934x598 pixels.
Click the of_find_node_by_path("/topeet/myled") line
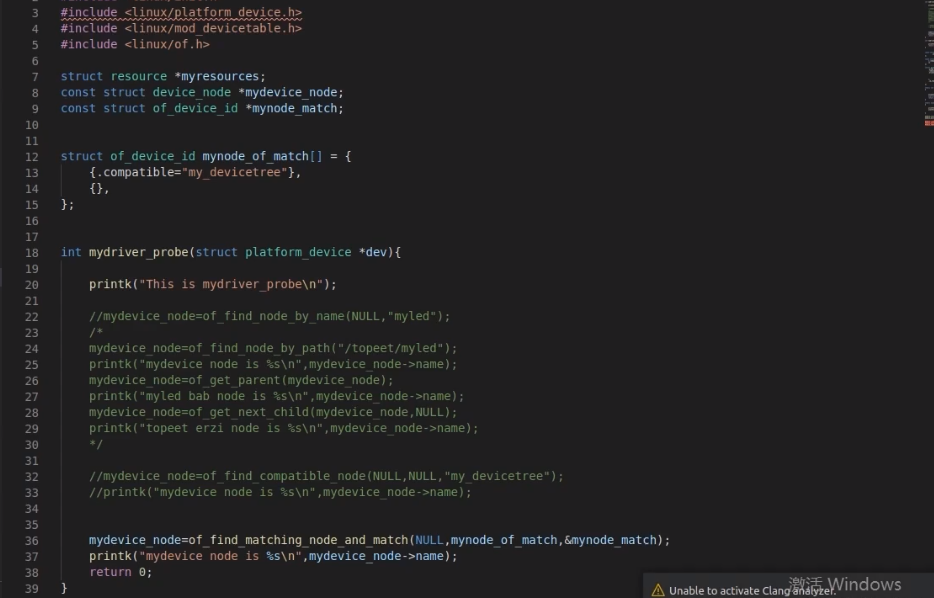273,348
